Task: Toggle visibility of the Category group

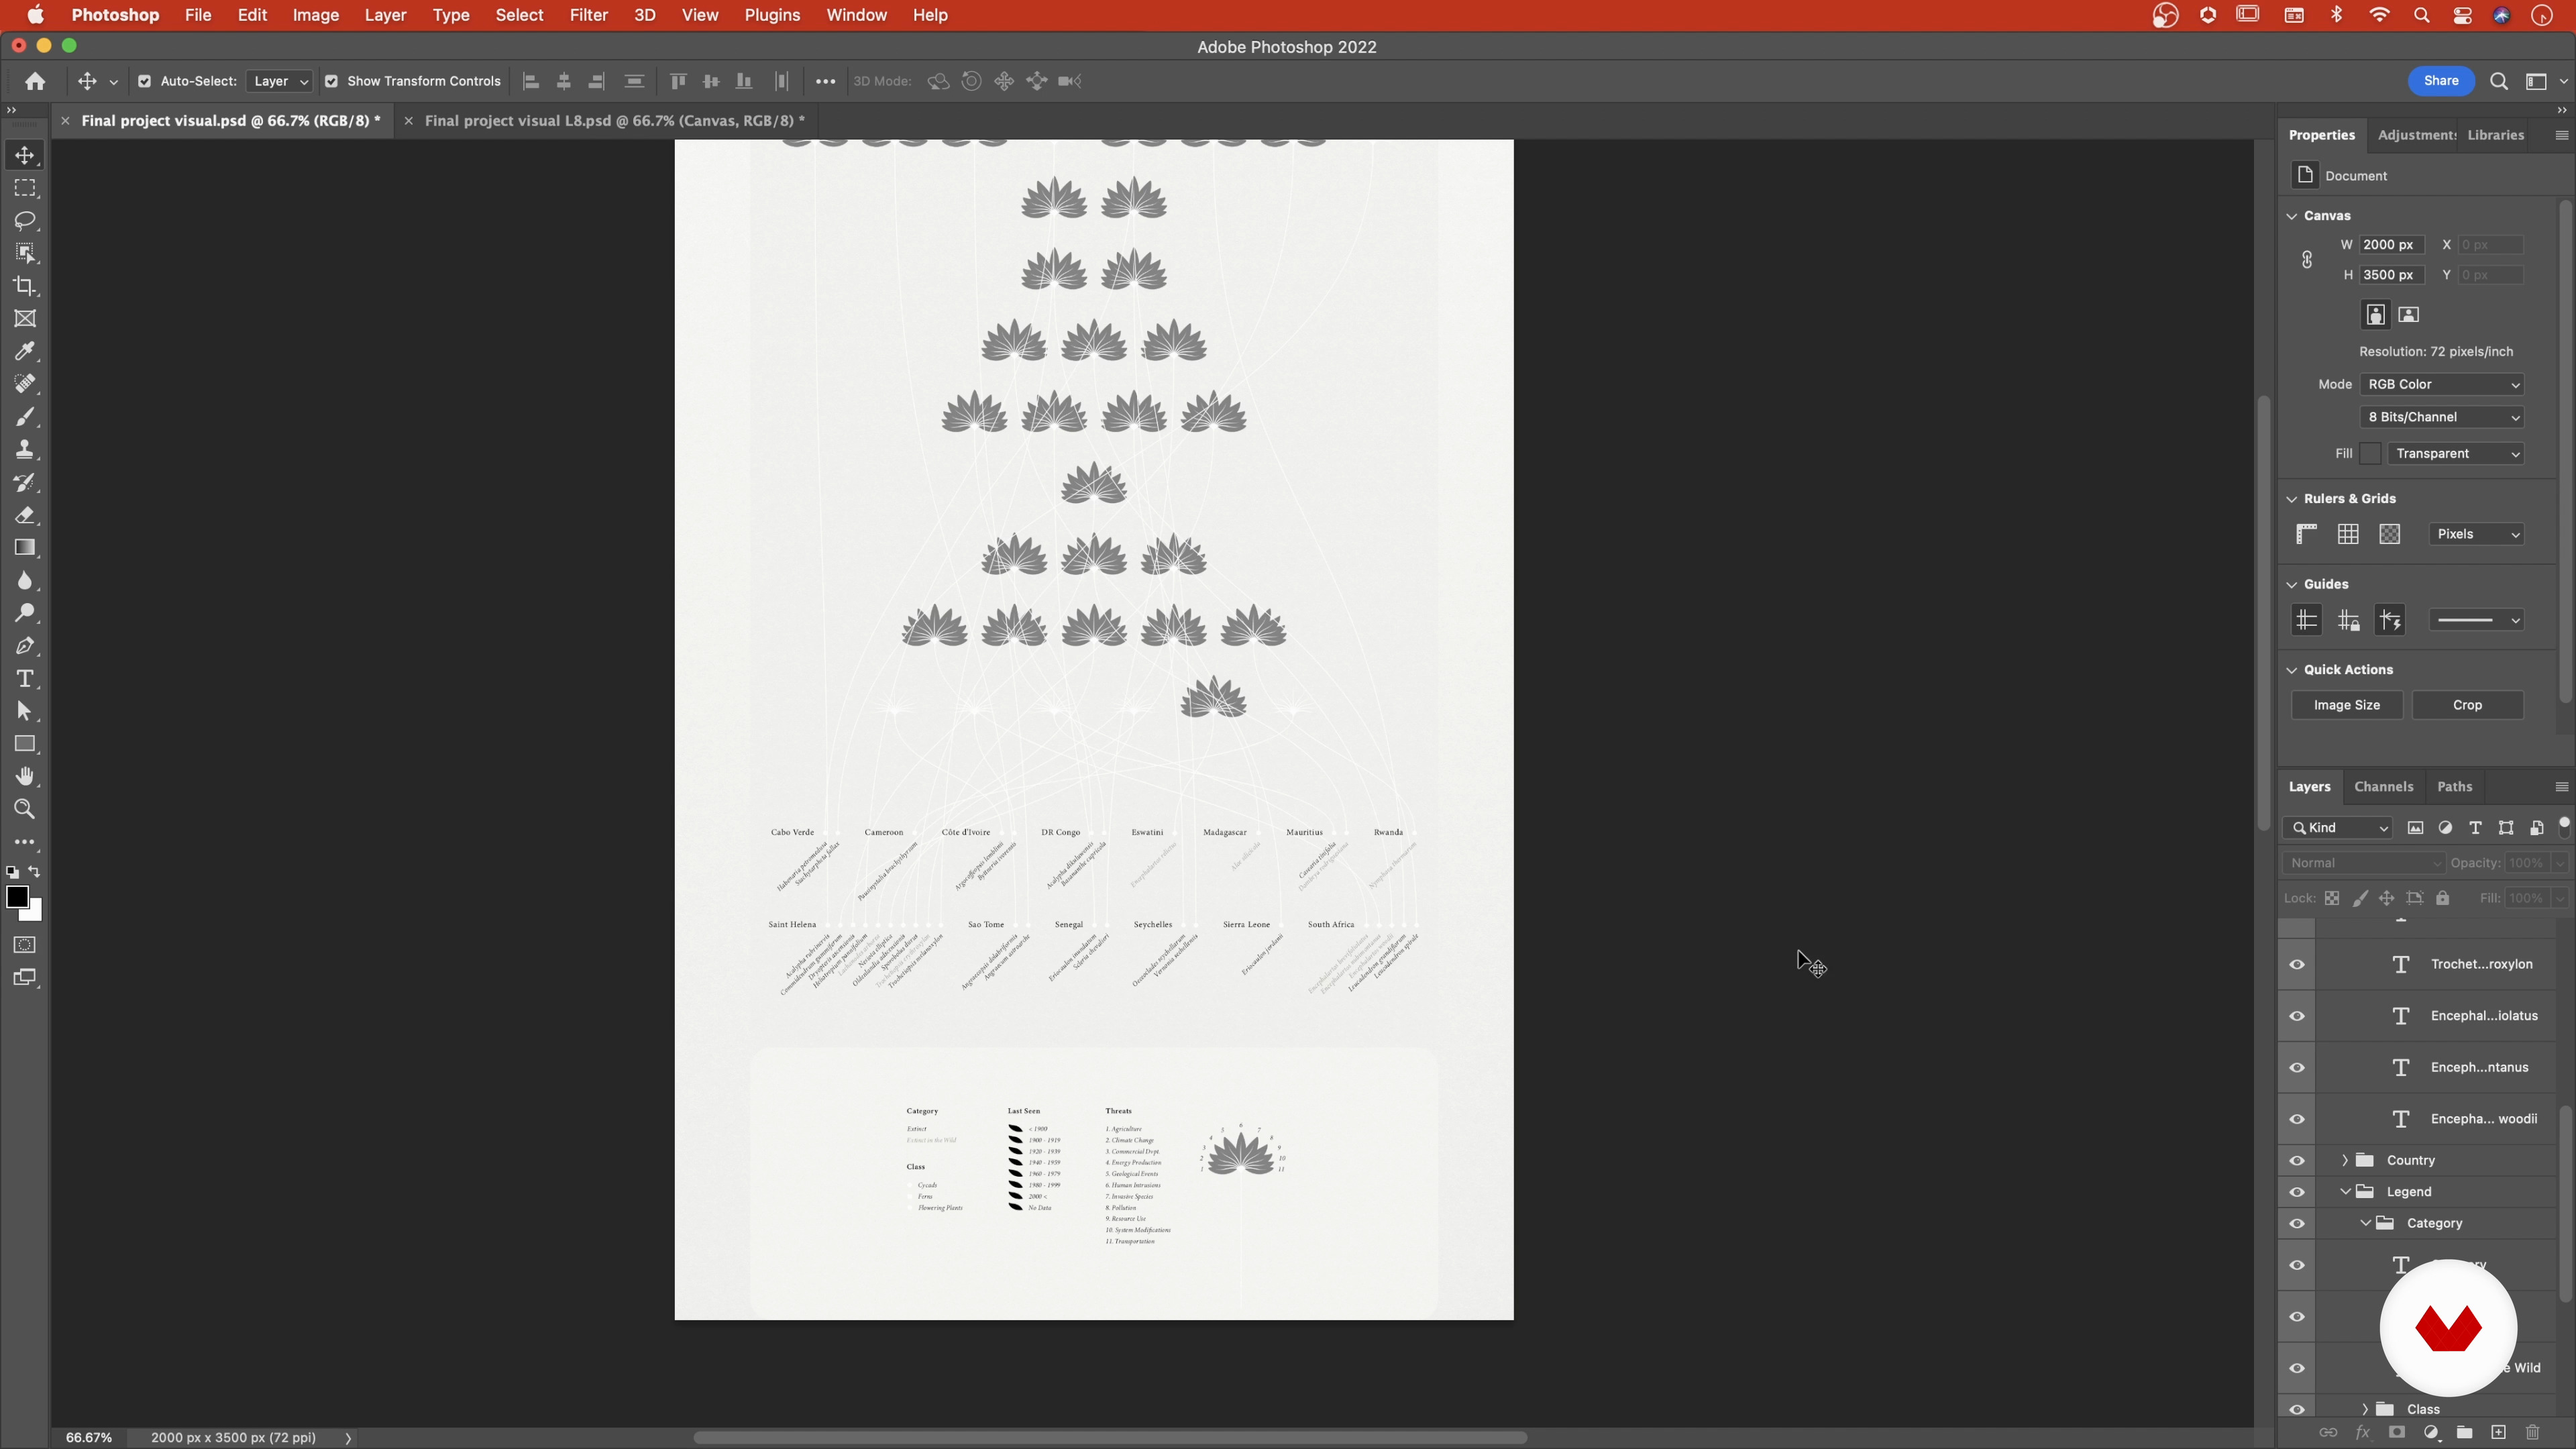Action: coord(2297,1224)
